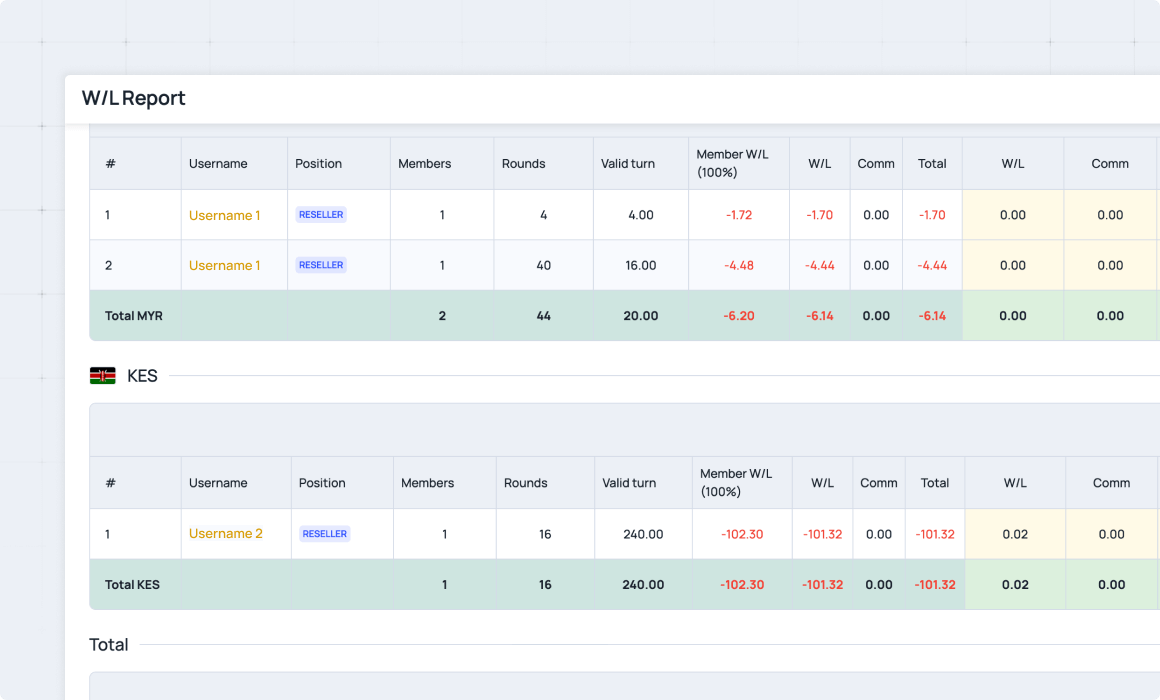
Task: Click the RESELLER badge in MYR row 1
Action: click(x=321, y=215)
